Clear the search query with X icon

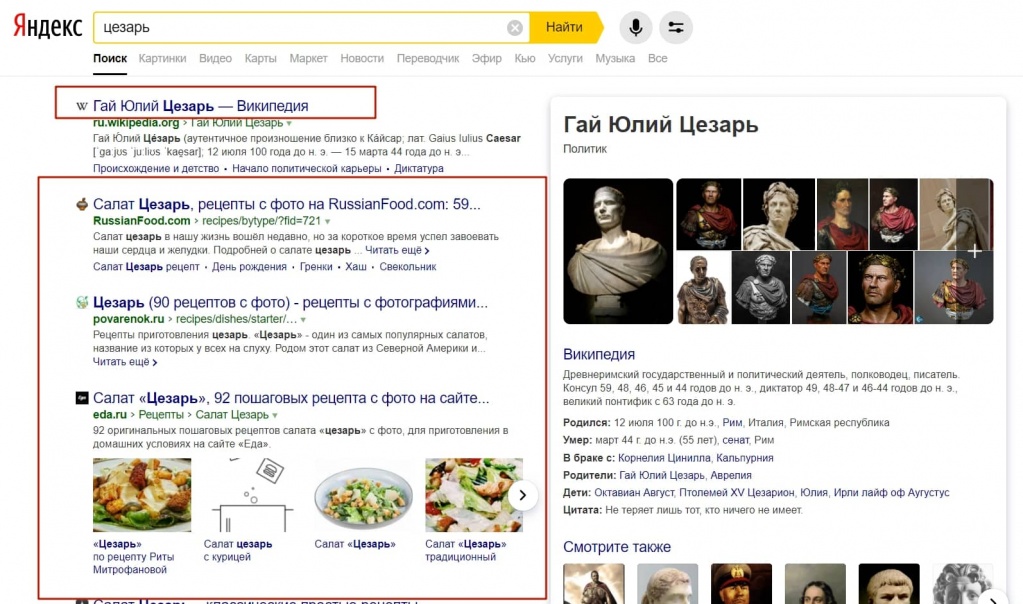tap(515, 28)
